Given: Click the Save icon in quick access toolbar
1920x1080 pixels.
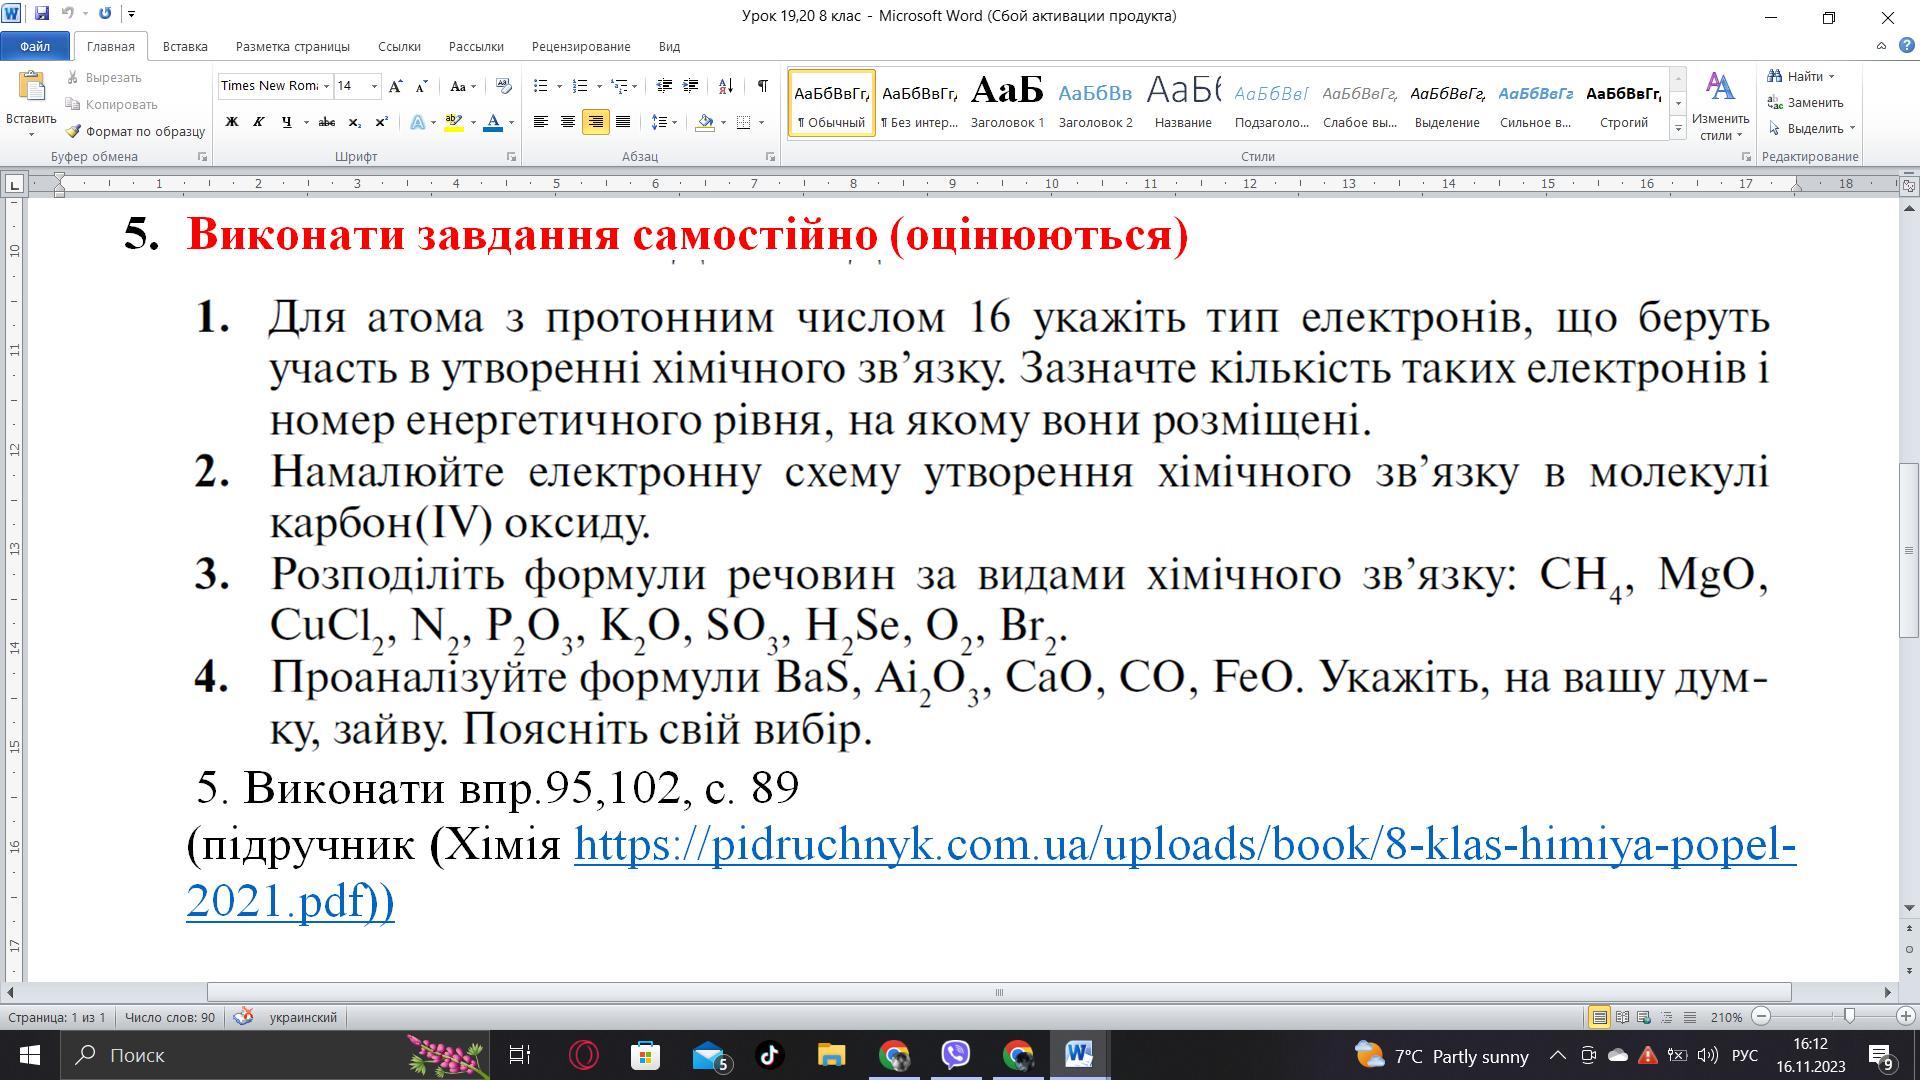Looking at the screenshot, I should [x=42, y=14].
